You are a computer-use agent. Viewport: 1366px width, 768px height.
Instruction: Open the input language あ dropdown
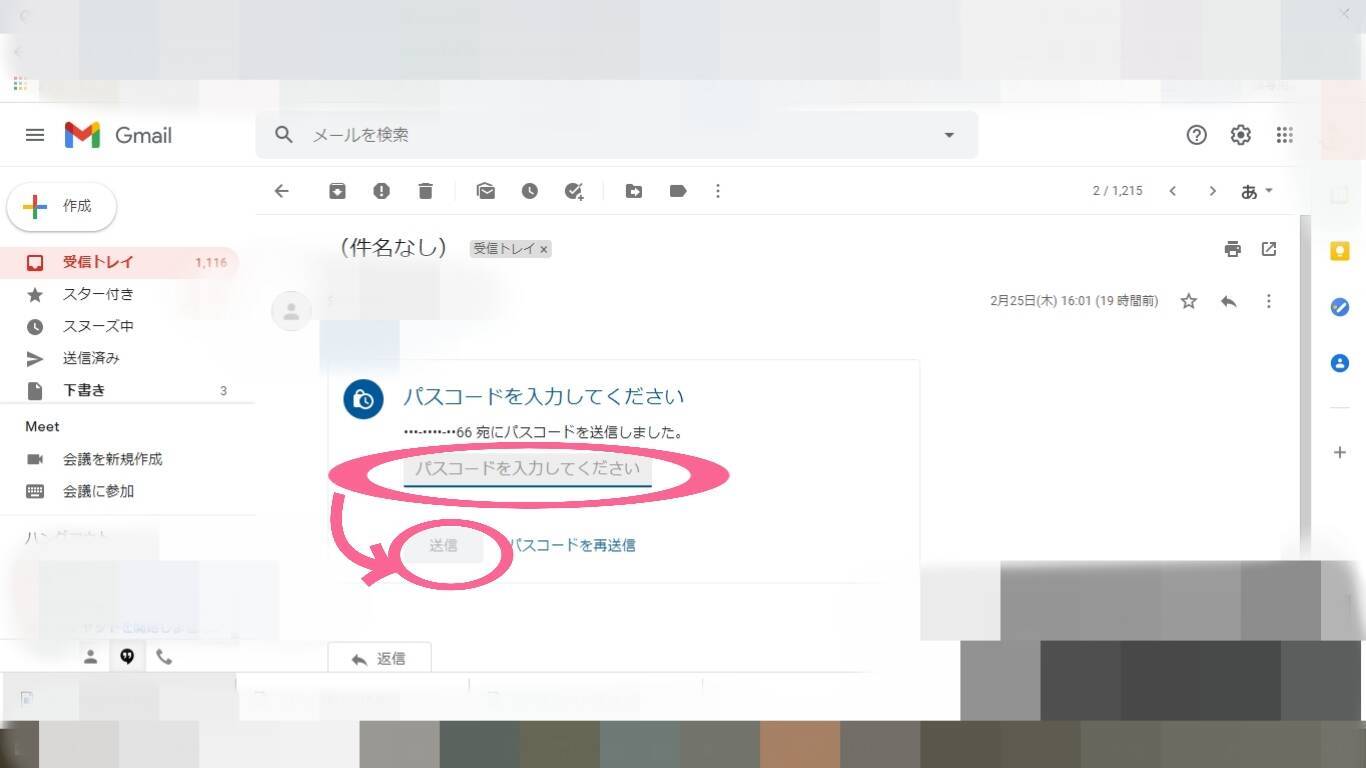(1256, 191)
